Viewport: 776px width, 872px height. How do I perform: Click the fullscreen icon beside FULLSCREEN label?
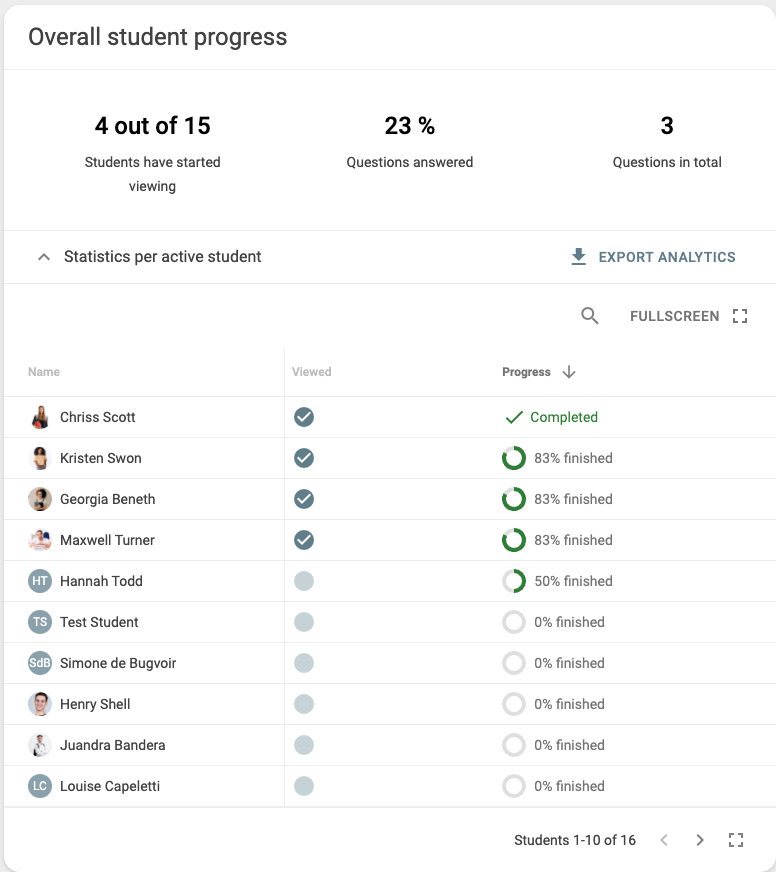click(740, 316)
